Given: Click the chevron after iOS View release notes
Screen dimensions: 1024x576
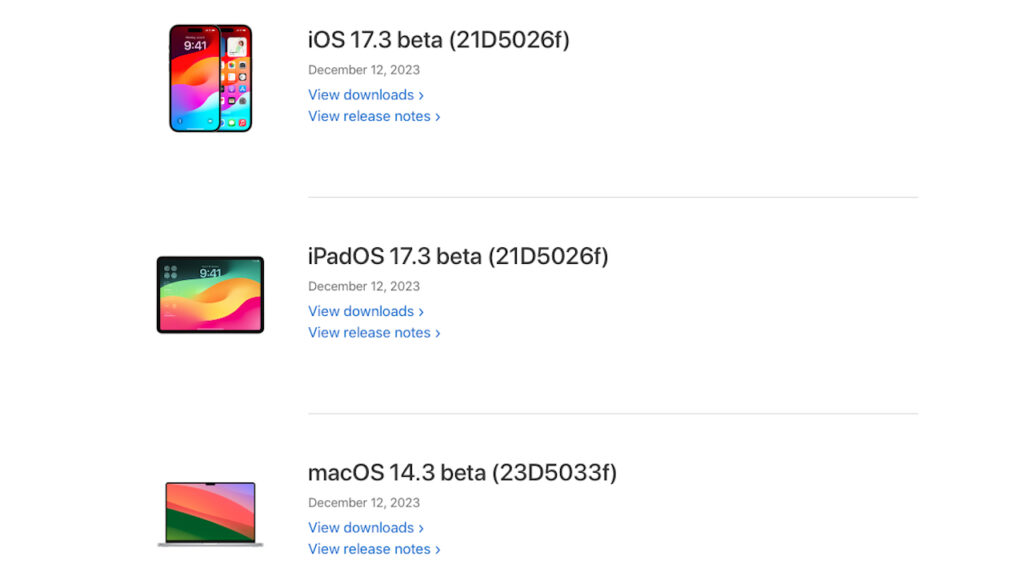Looking at the screenshot, I should click(436, 116).
